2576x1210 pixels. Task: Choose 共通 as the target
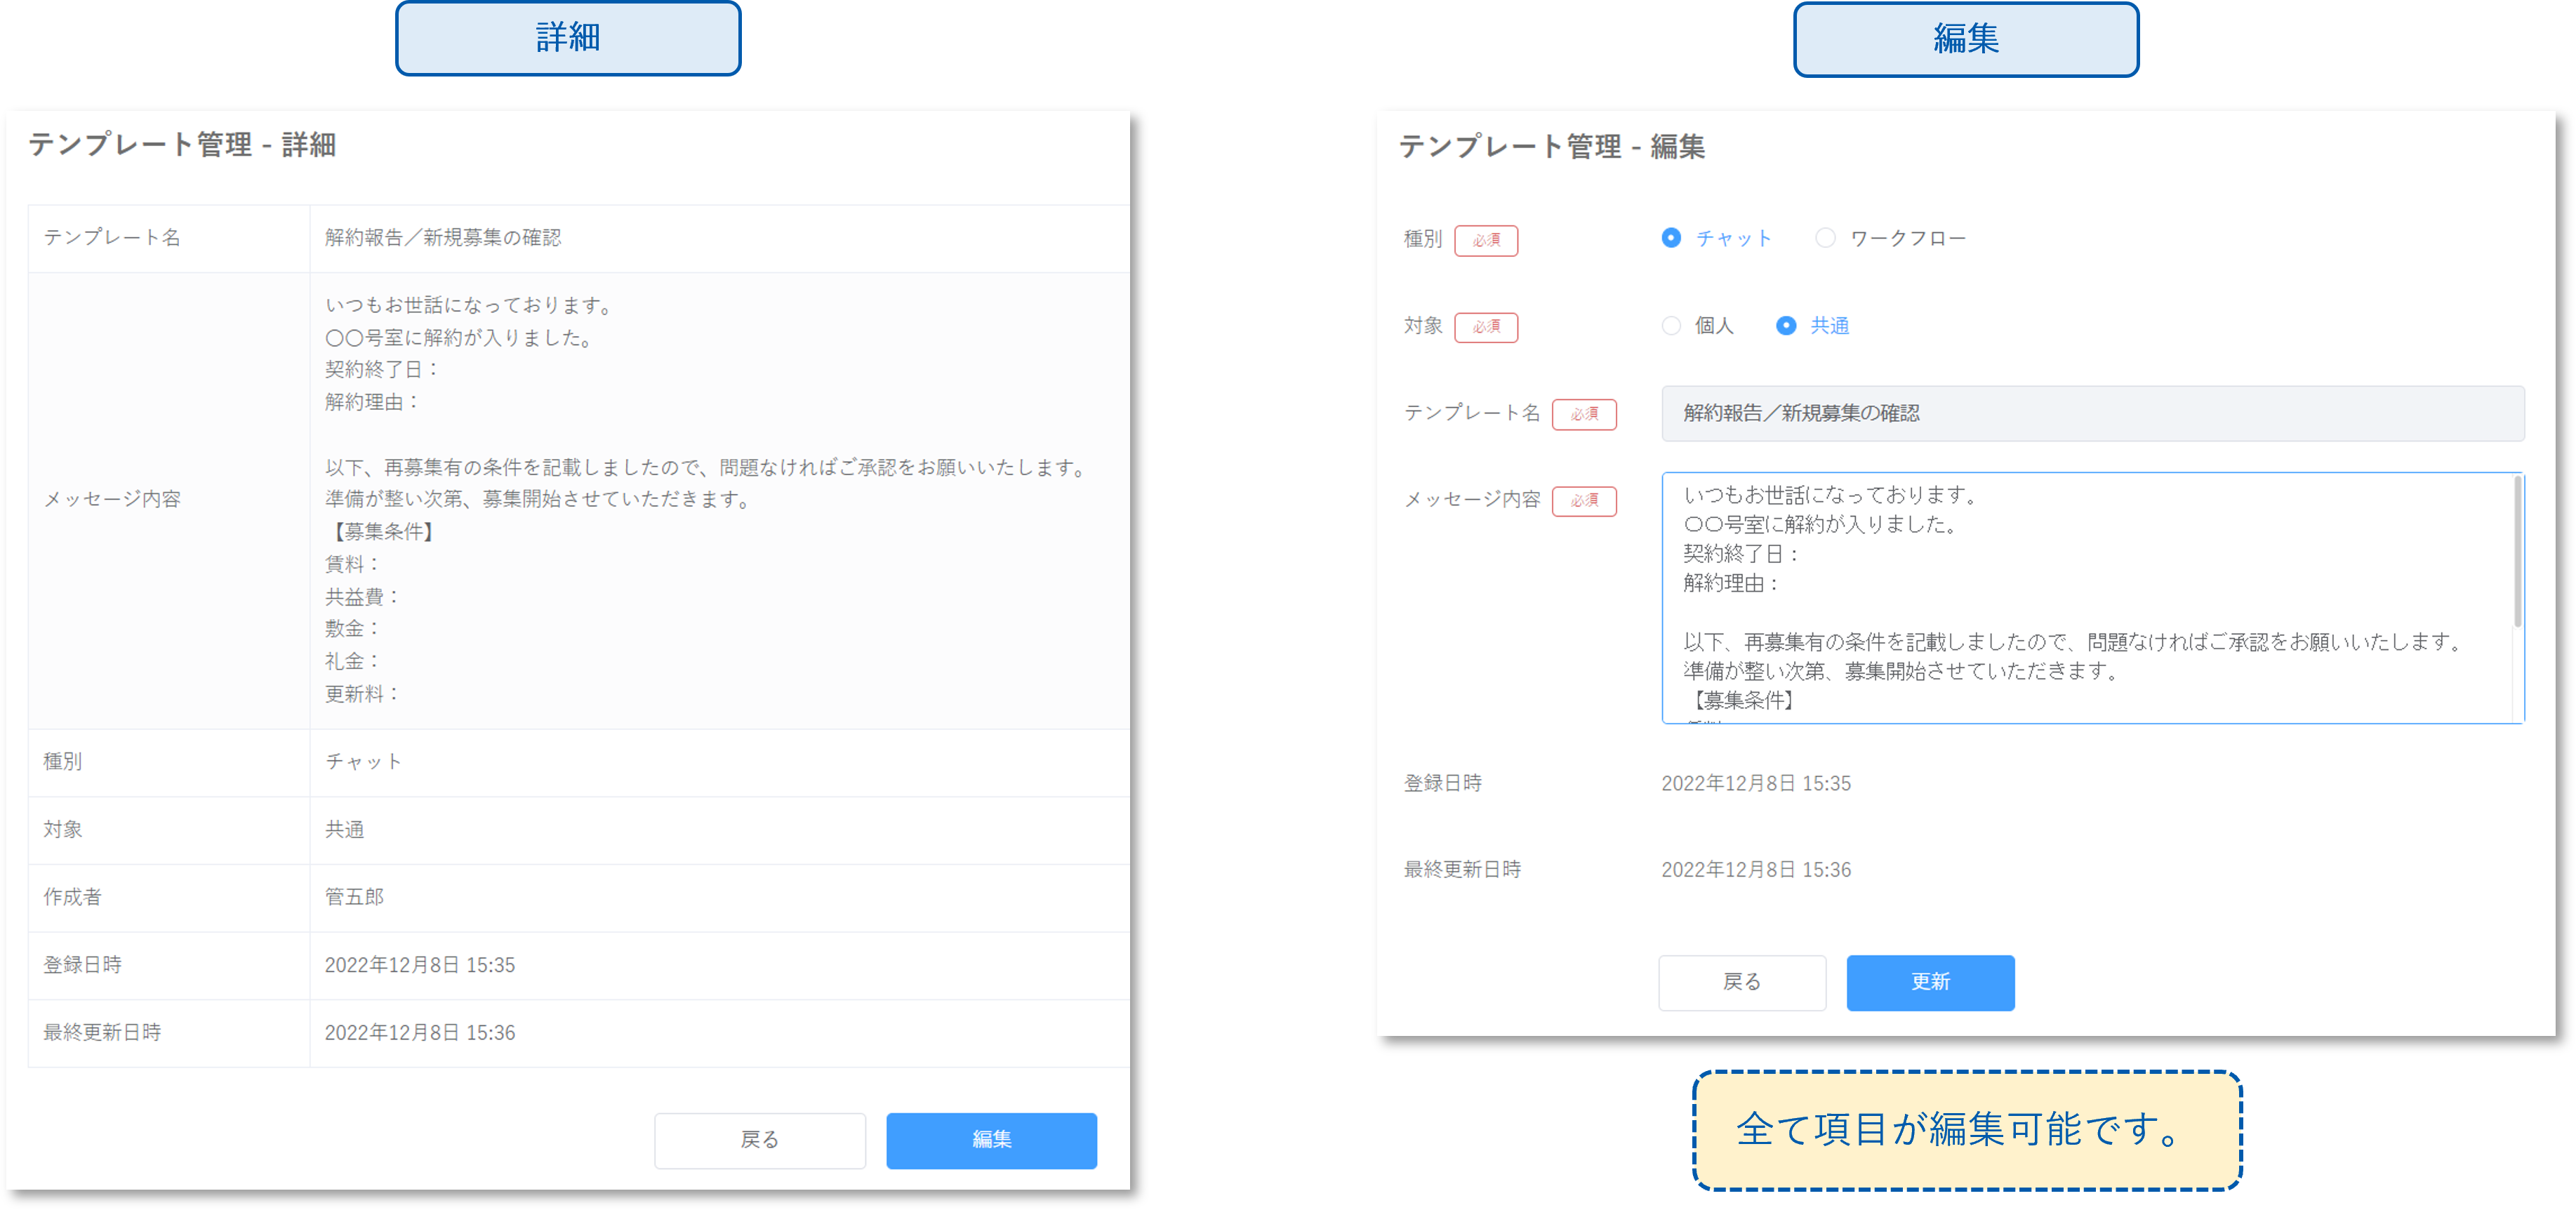(x=1786, y=326)
